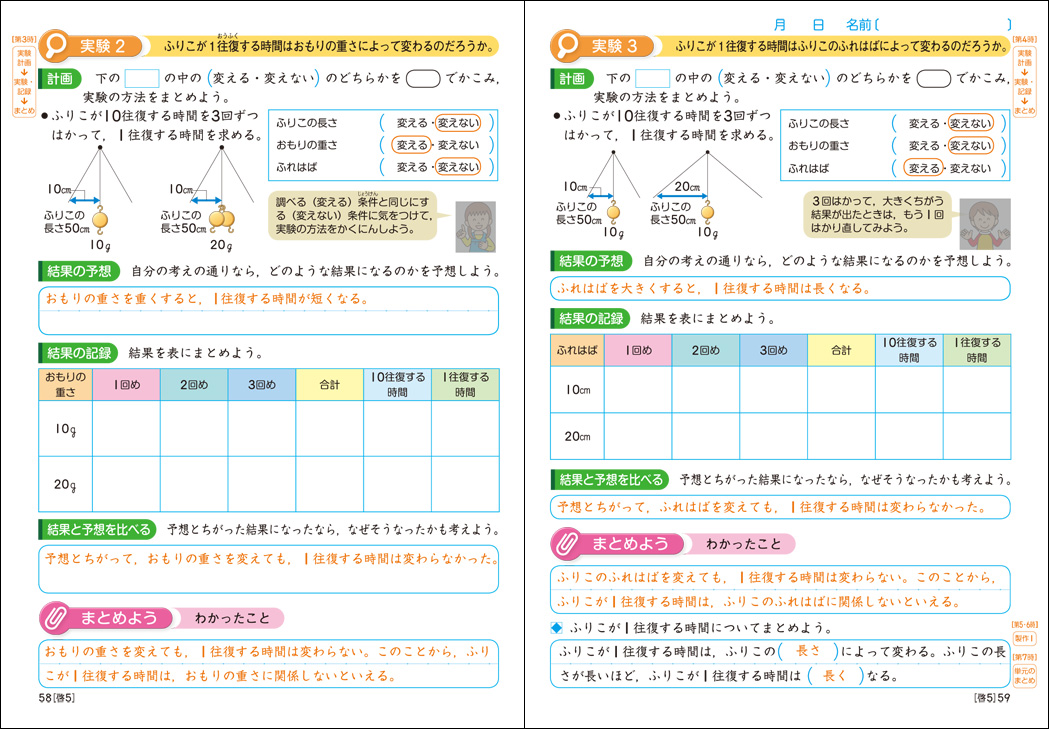The height and width of the screenshot is (729, 1049).
Task: Click the blank filled with 長さ
Action: pyautogui.click(x=808, y=651)
